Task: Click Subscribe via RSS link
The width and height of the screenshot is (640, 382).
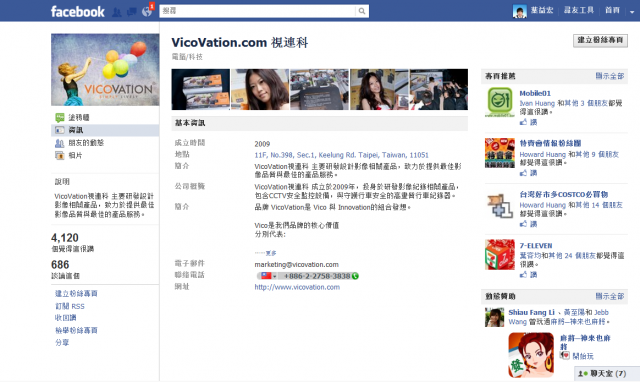Action: [70, 306]
